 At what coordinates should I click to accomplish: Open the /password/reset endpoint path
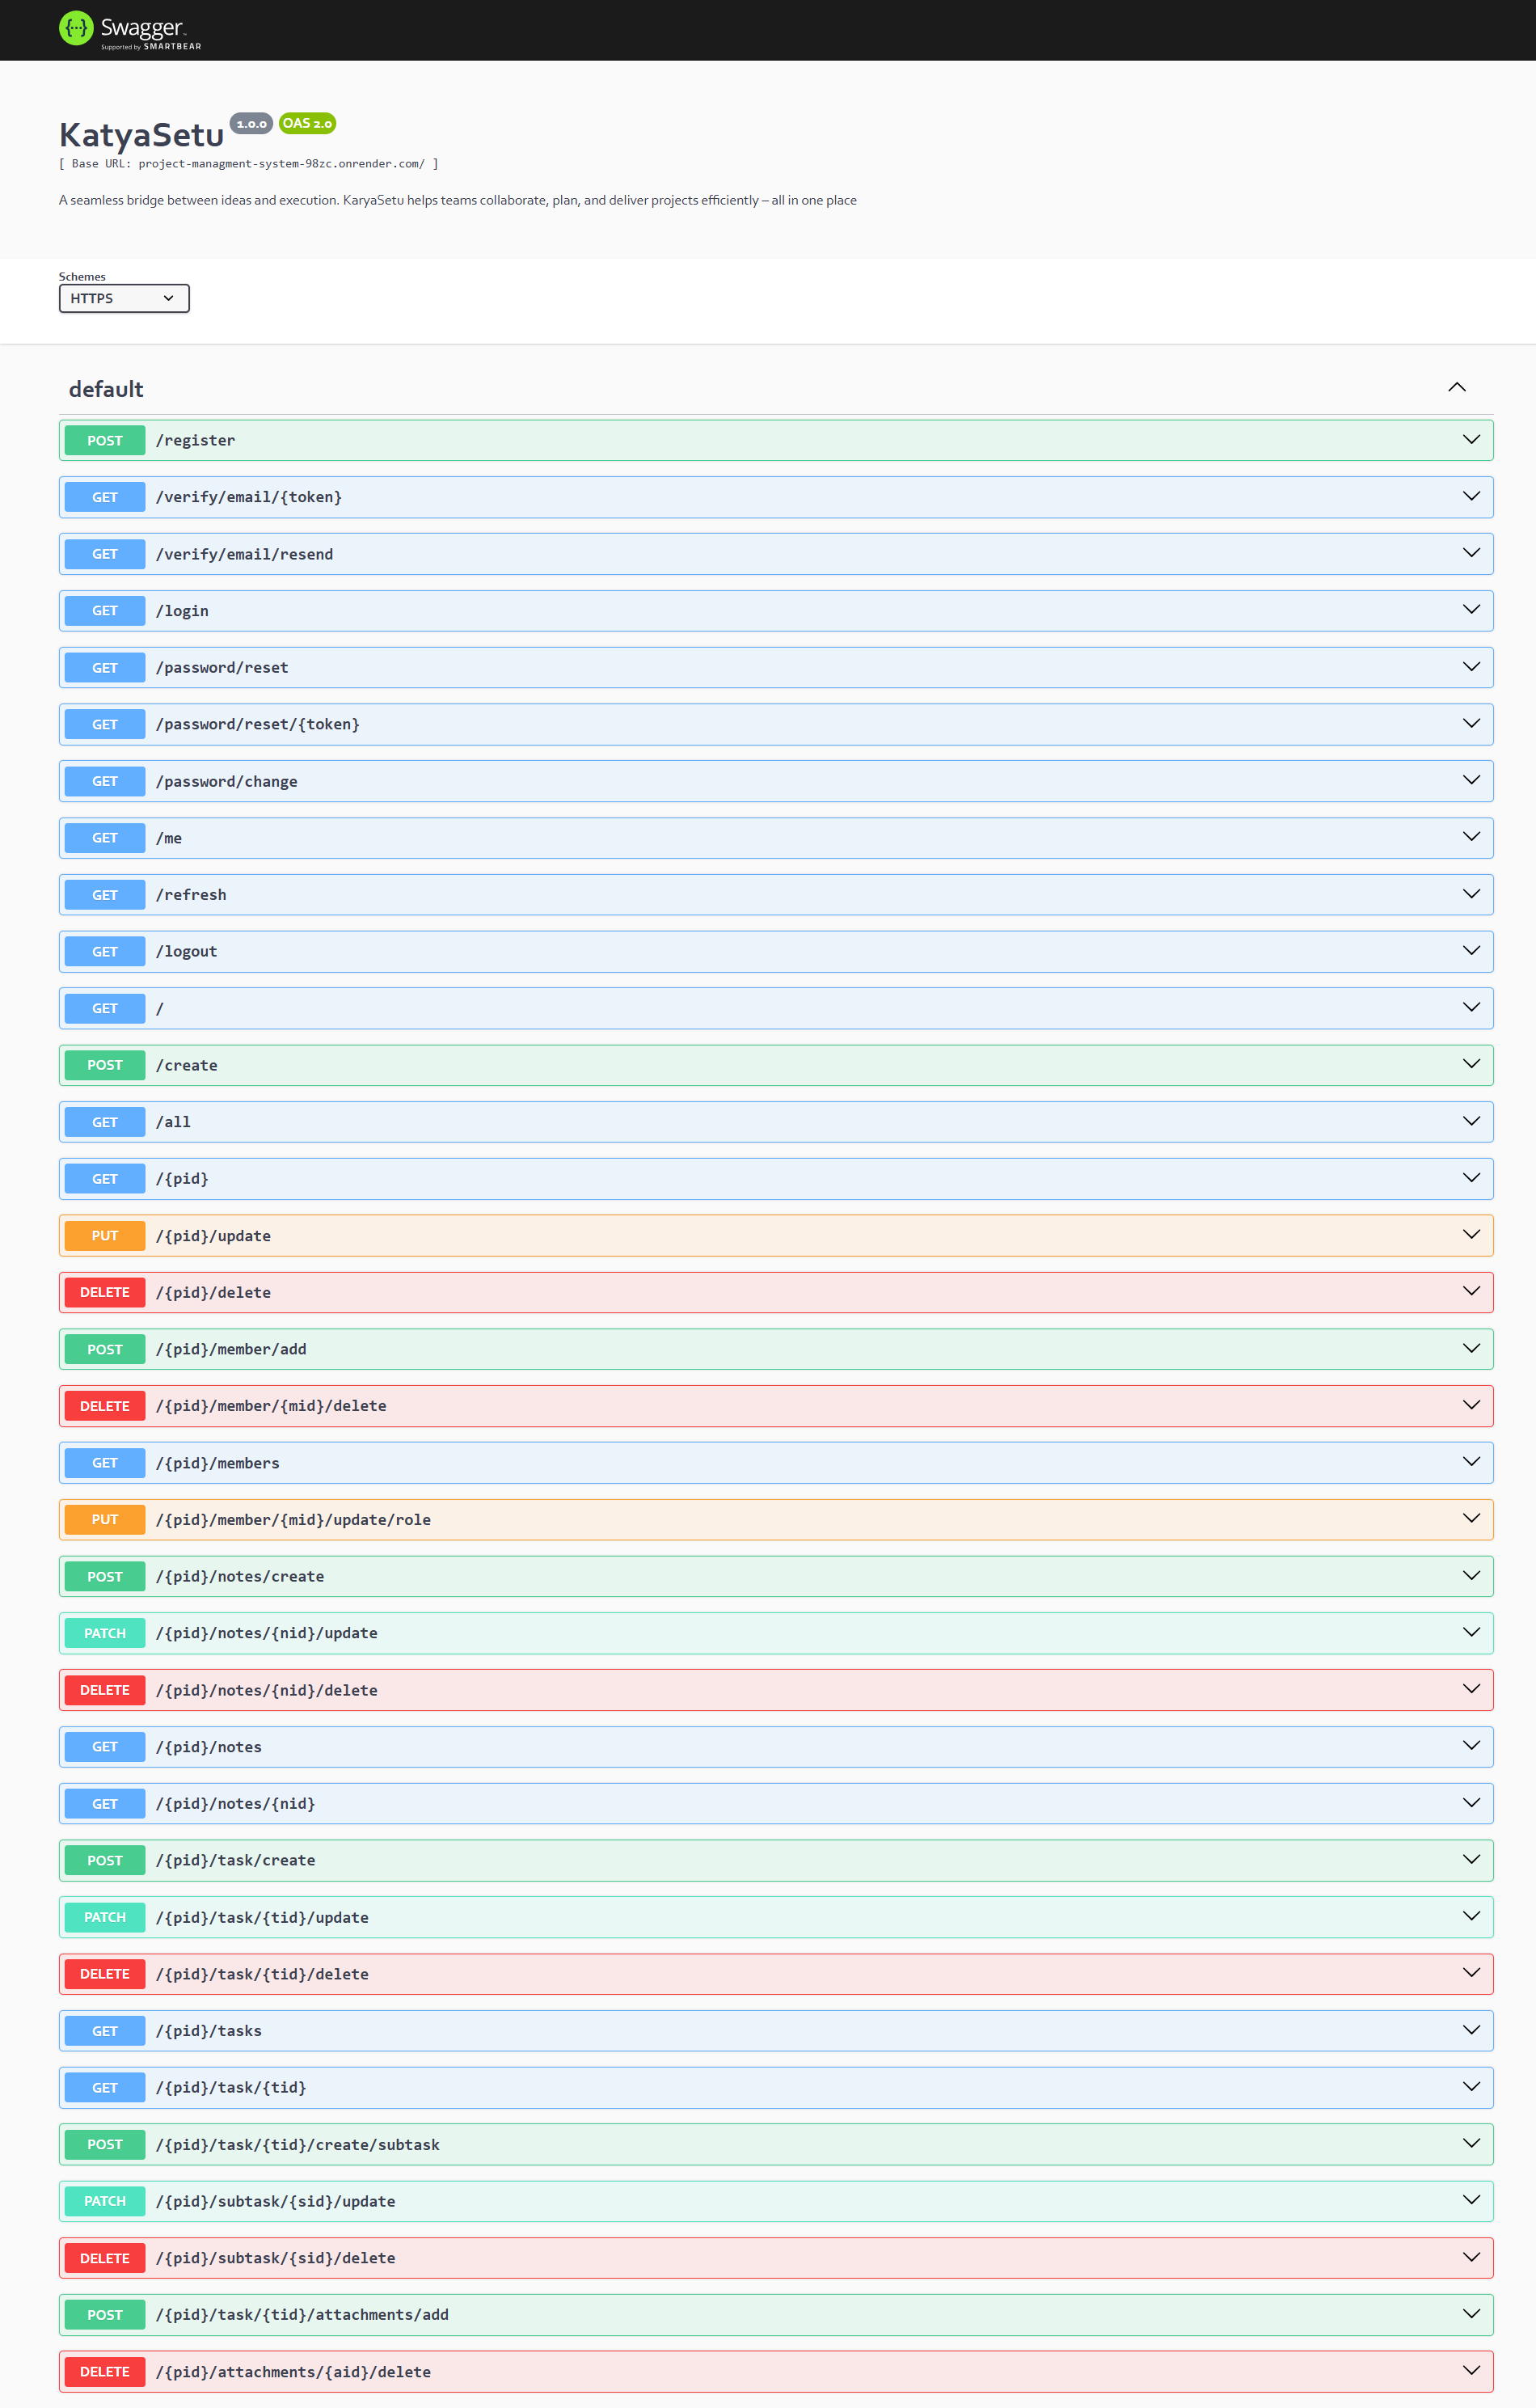[222, 667]
